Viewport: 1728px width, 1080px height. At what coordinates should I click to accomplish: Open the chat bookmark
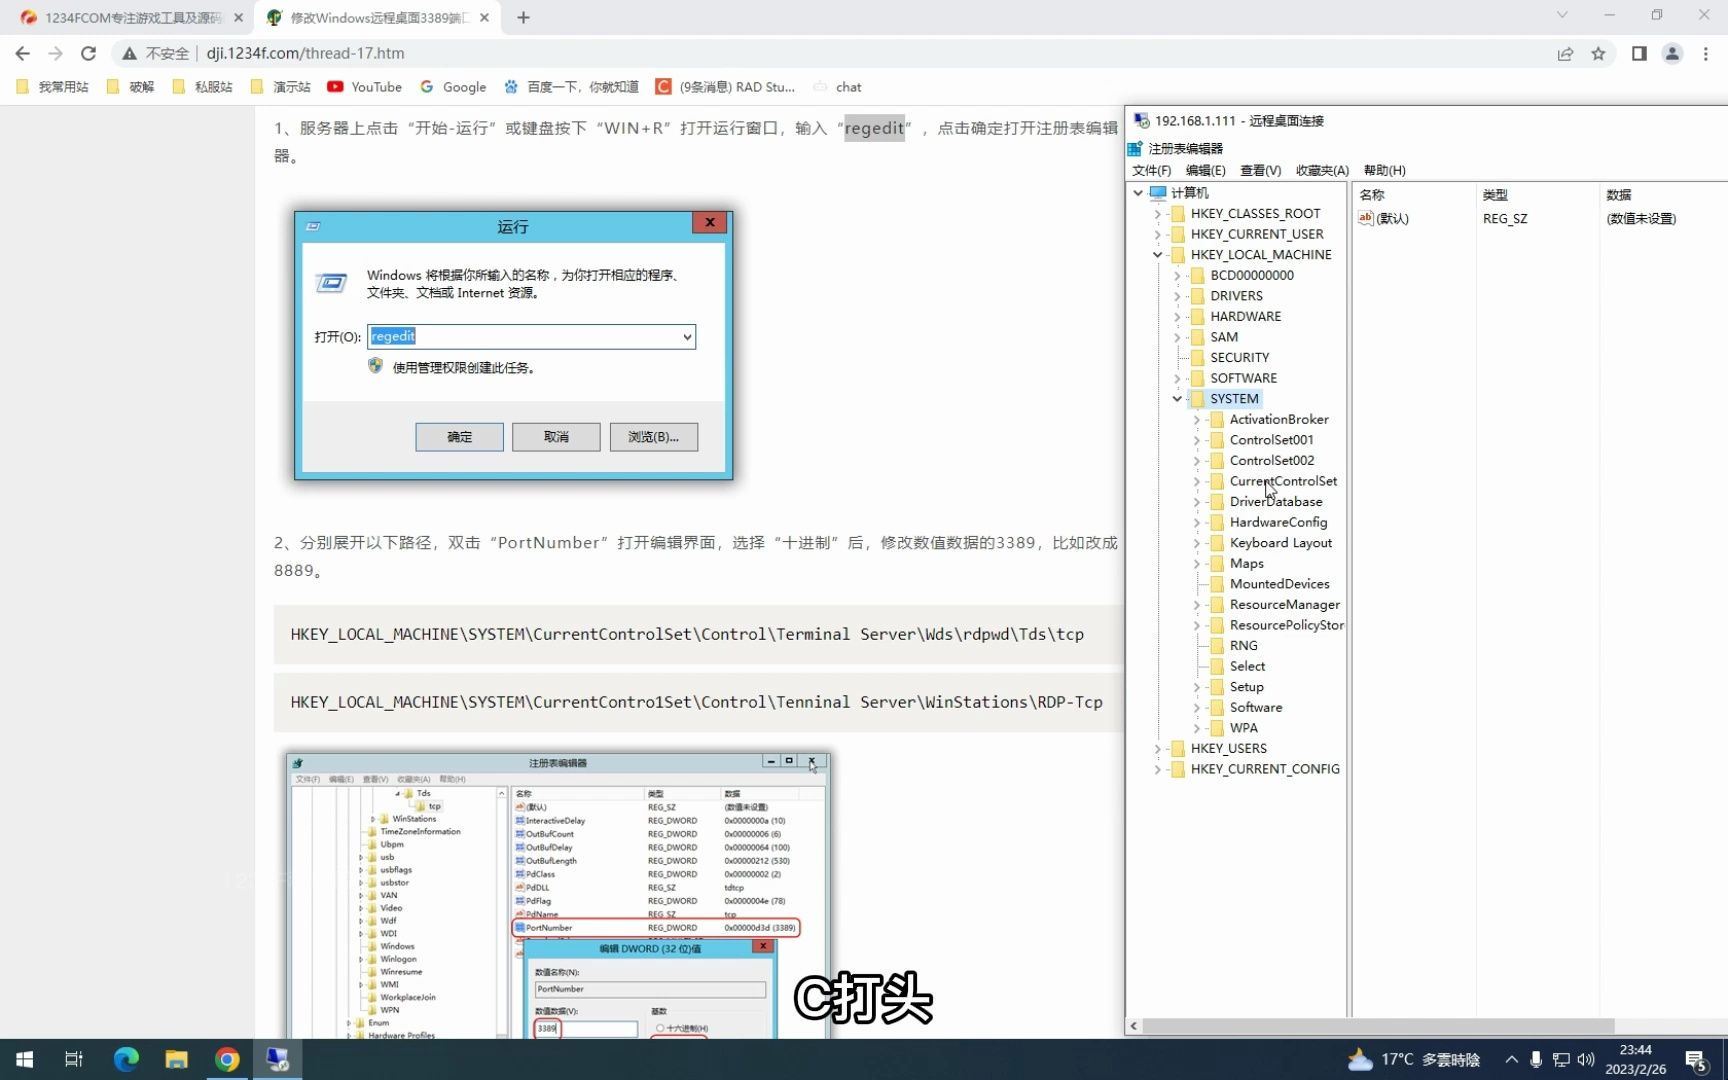(838, 87)
